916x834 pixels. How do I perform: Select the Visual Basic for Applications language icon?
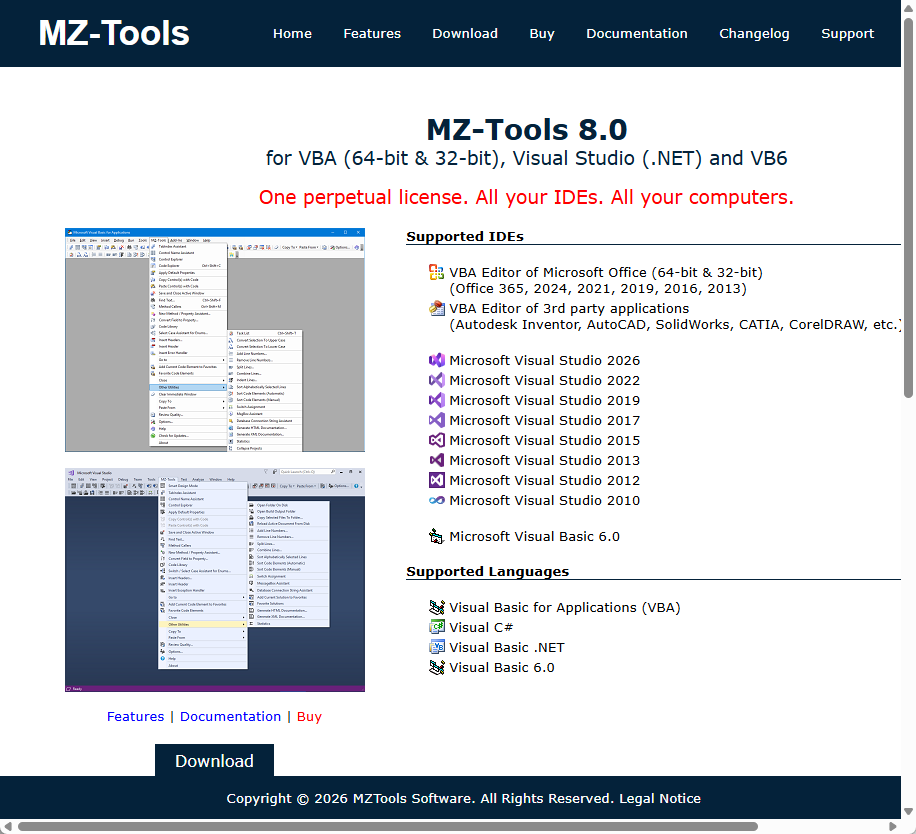435,607
